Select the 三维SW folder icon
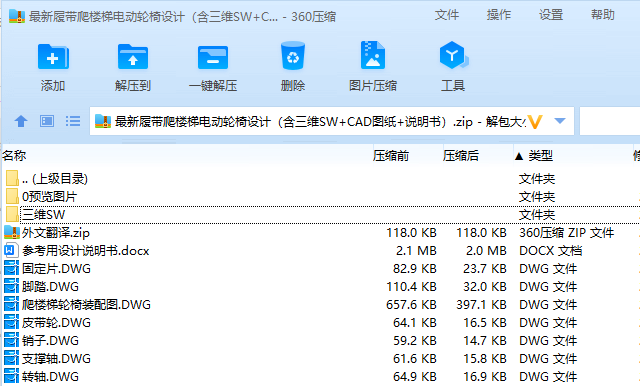Viewport: 640px width, 386px height. 12,214
